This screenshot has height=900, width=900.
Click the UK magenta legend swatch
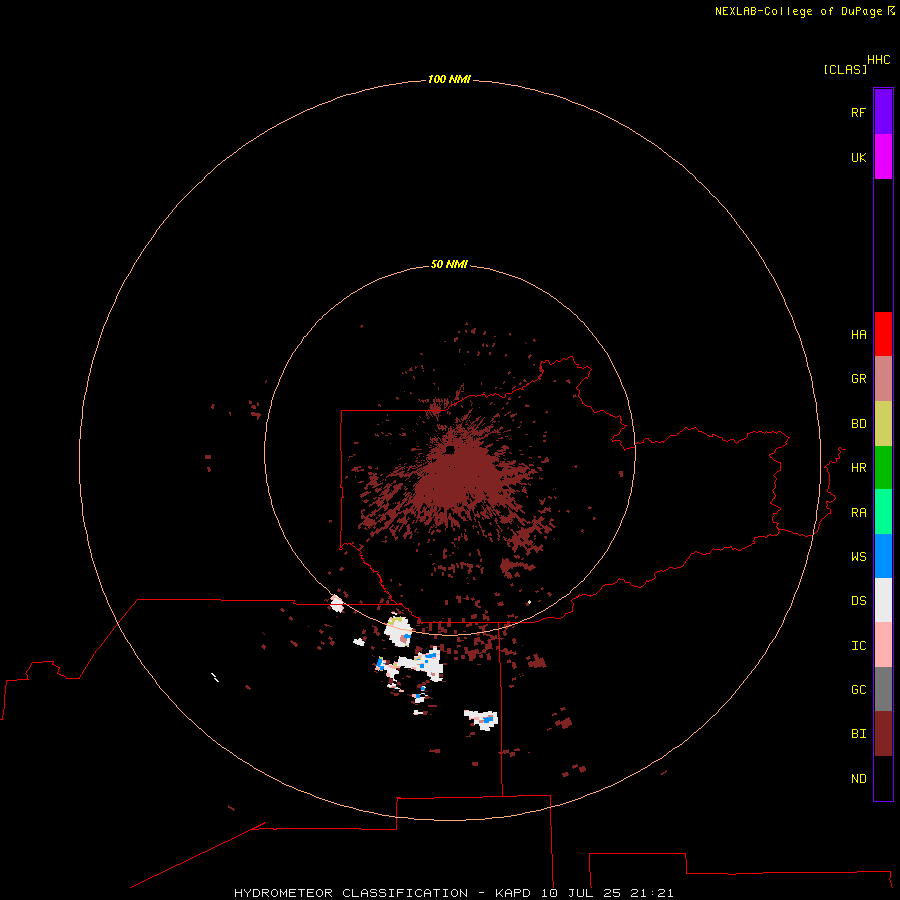(883, 157)
